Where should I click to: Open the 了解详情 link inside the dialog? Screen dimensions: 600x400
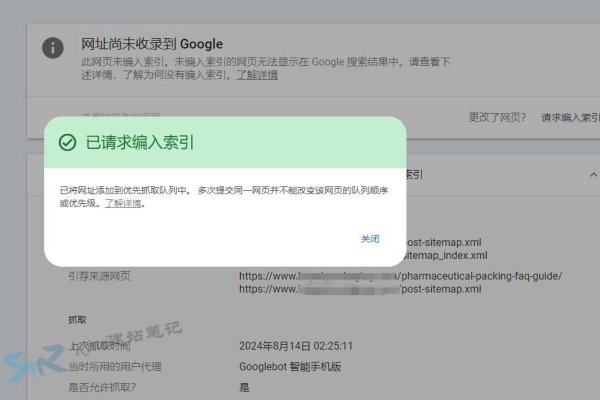(123, 203)
